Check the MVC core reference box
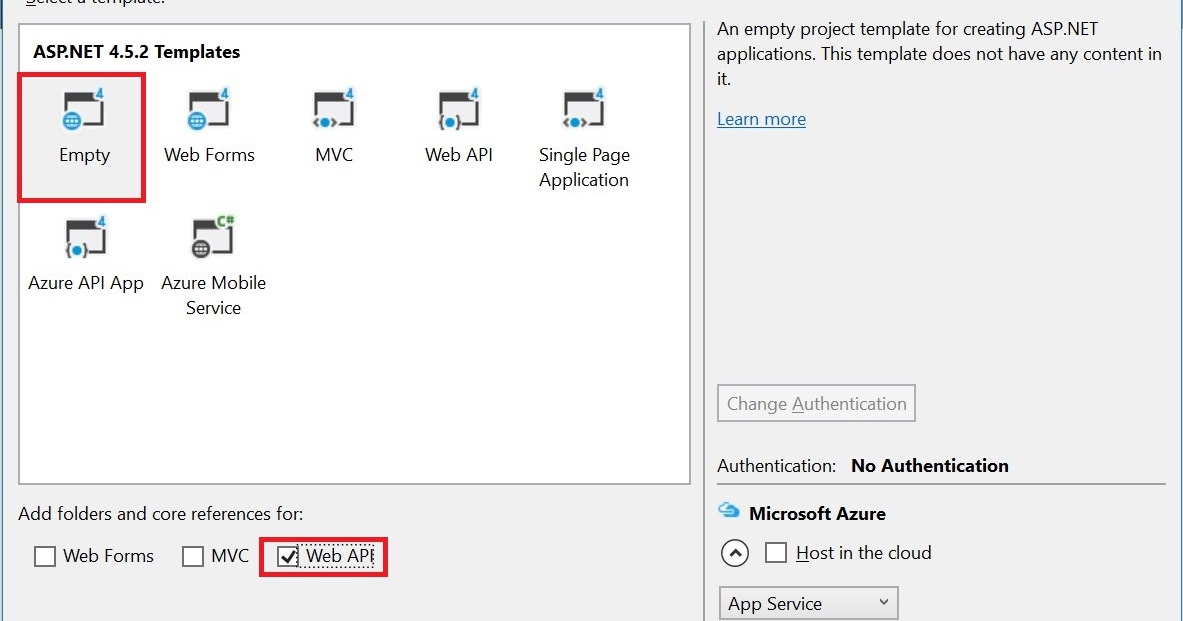1183x621 pixels. (x=192, y=556)
